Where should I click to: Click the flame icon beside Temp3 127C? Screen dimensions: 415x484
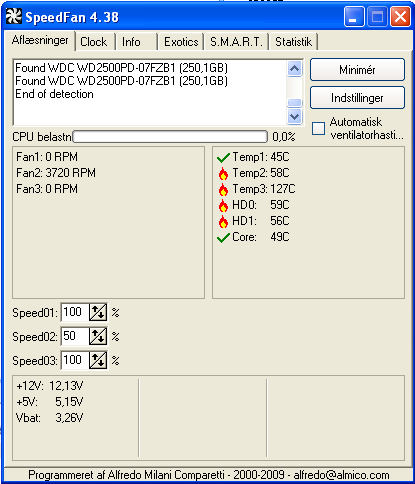[223, 189]
